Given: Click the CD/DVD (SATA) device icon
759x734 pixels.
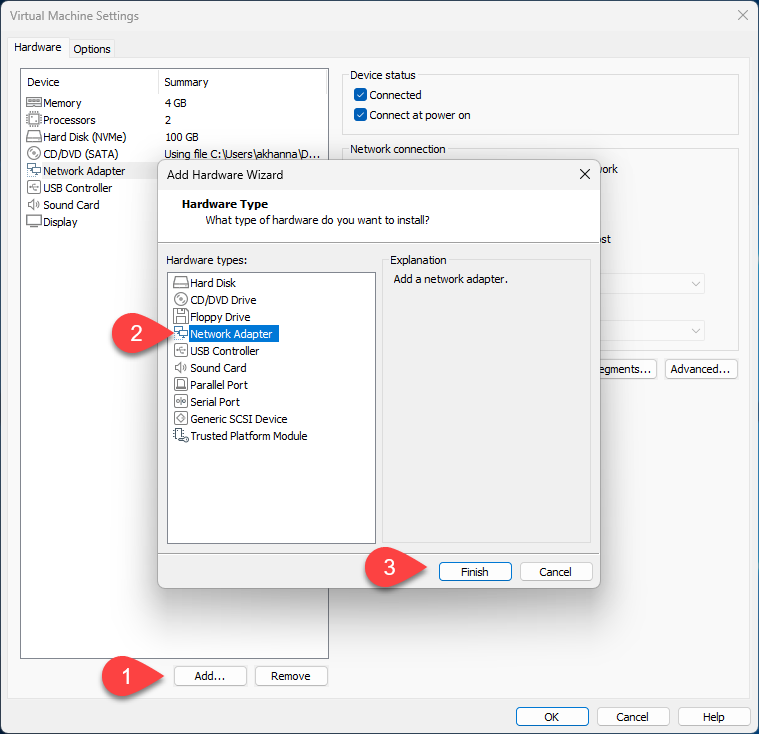Looking at the screenshot, I should [x=33, y=153].
